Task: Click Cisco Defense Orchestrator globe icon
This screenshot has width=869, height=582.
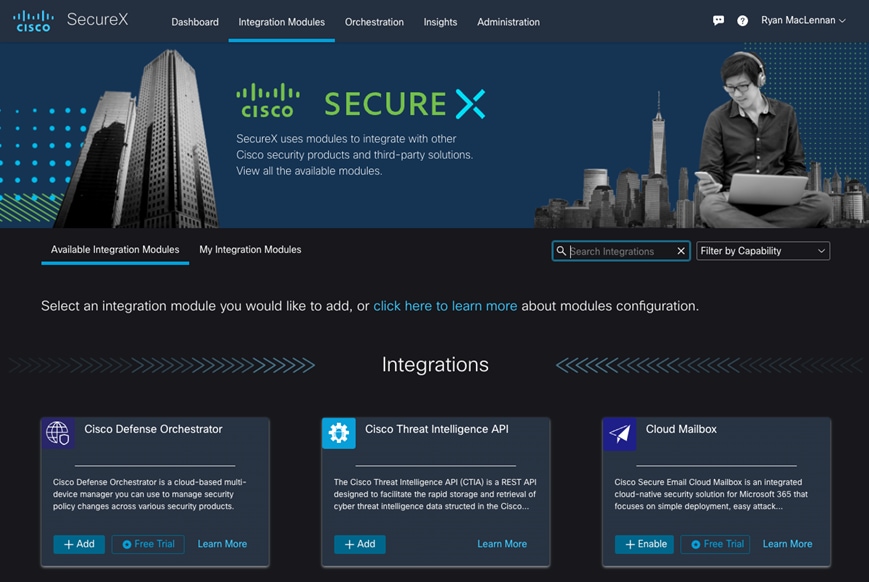Action: [x=58, y=433]
